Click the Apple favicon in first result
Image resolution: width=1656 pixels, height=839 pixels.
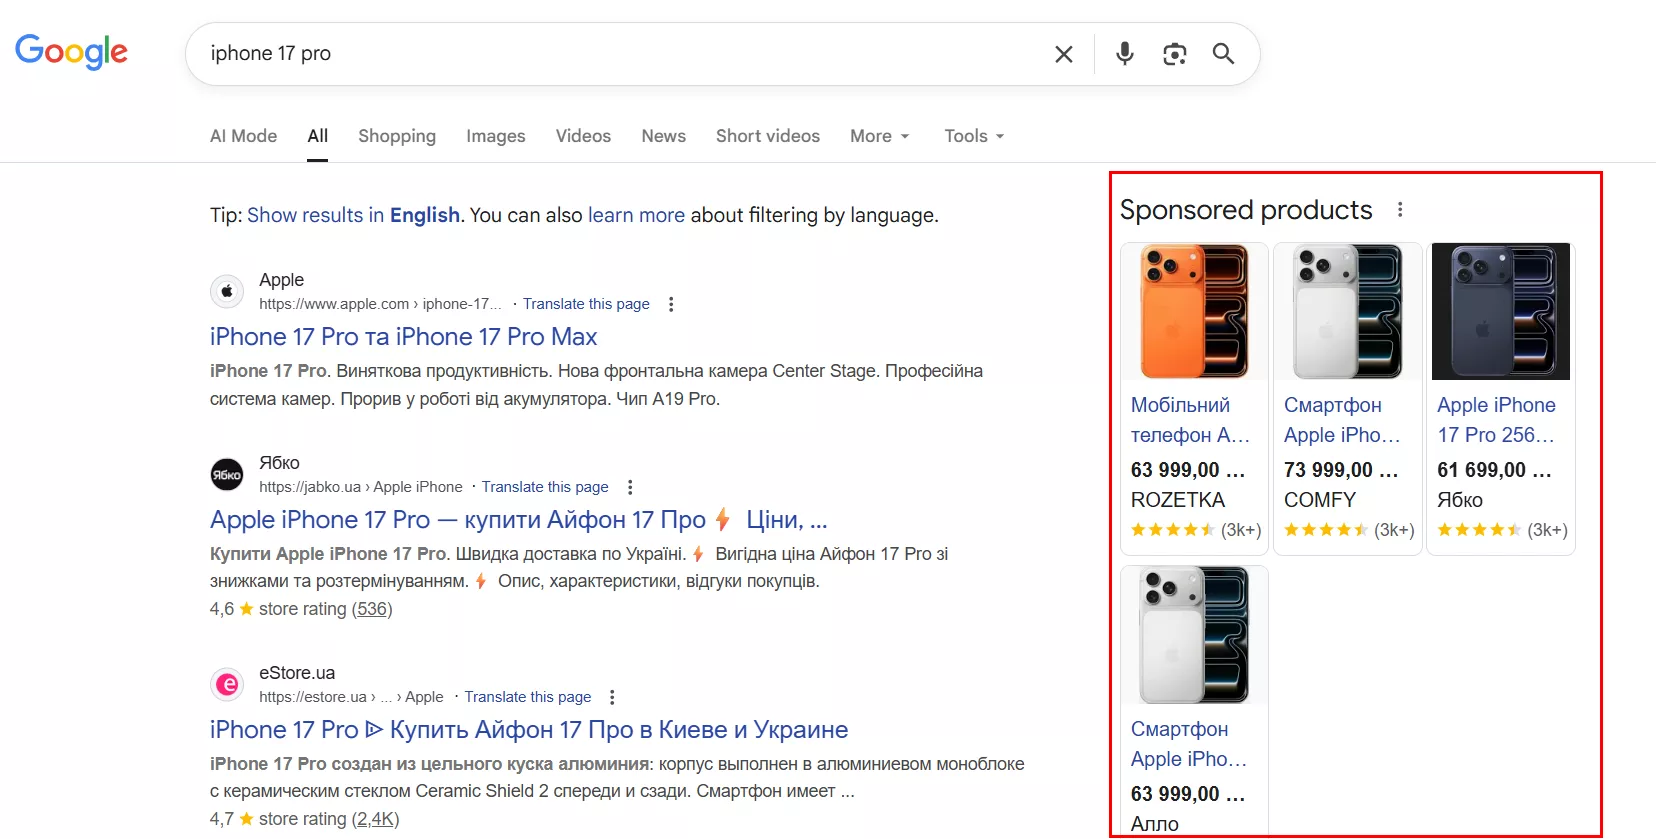[227, 292]
